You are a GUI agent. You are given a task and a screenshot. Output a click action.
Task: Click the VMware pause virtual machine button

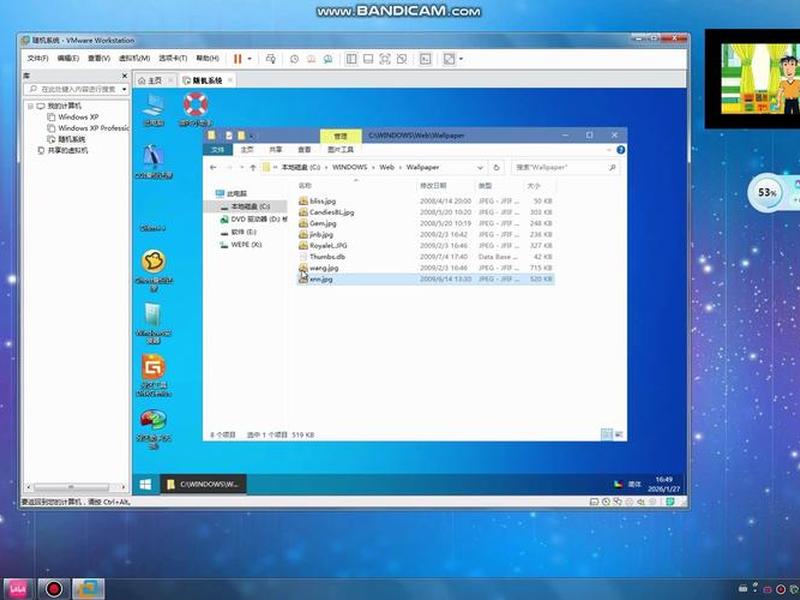click(237, 59)
